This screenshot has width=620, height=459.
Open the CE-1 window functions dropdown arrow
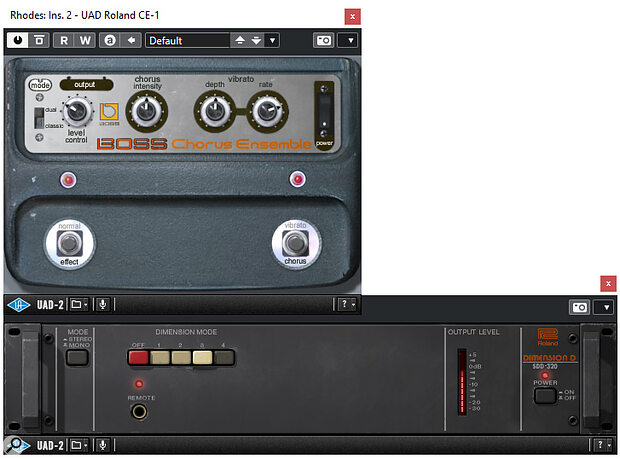pyautogui.click(x=350, y=40)
